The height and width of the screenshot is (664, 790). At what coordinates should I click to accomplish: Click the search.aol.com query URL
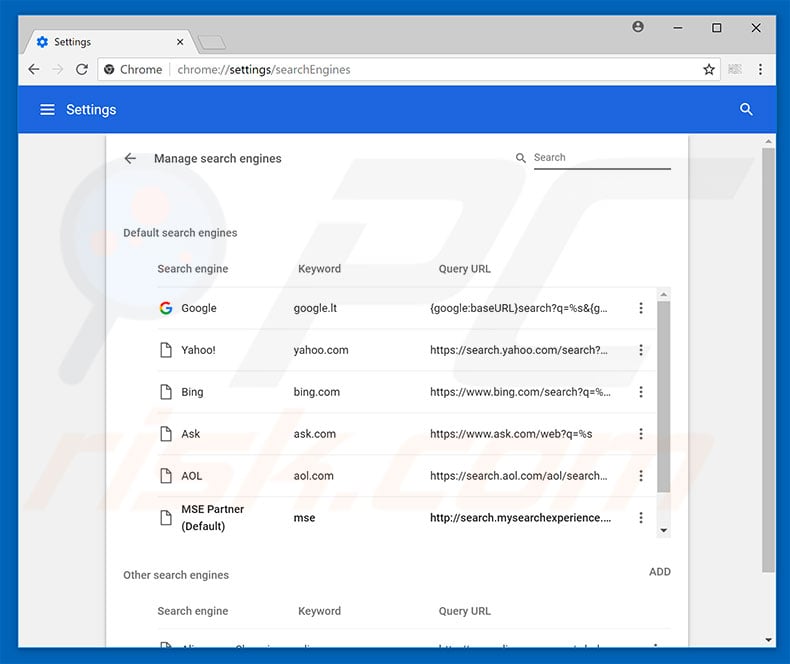click(x=518, y=475)
